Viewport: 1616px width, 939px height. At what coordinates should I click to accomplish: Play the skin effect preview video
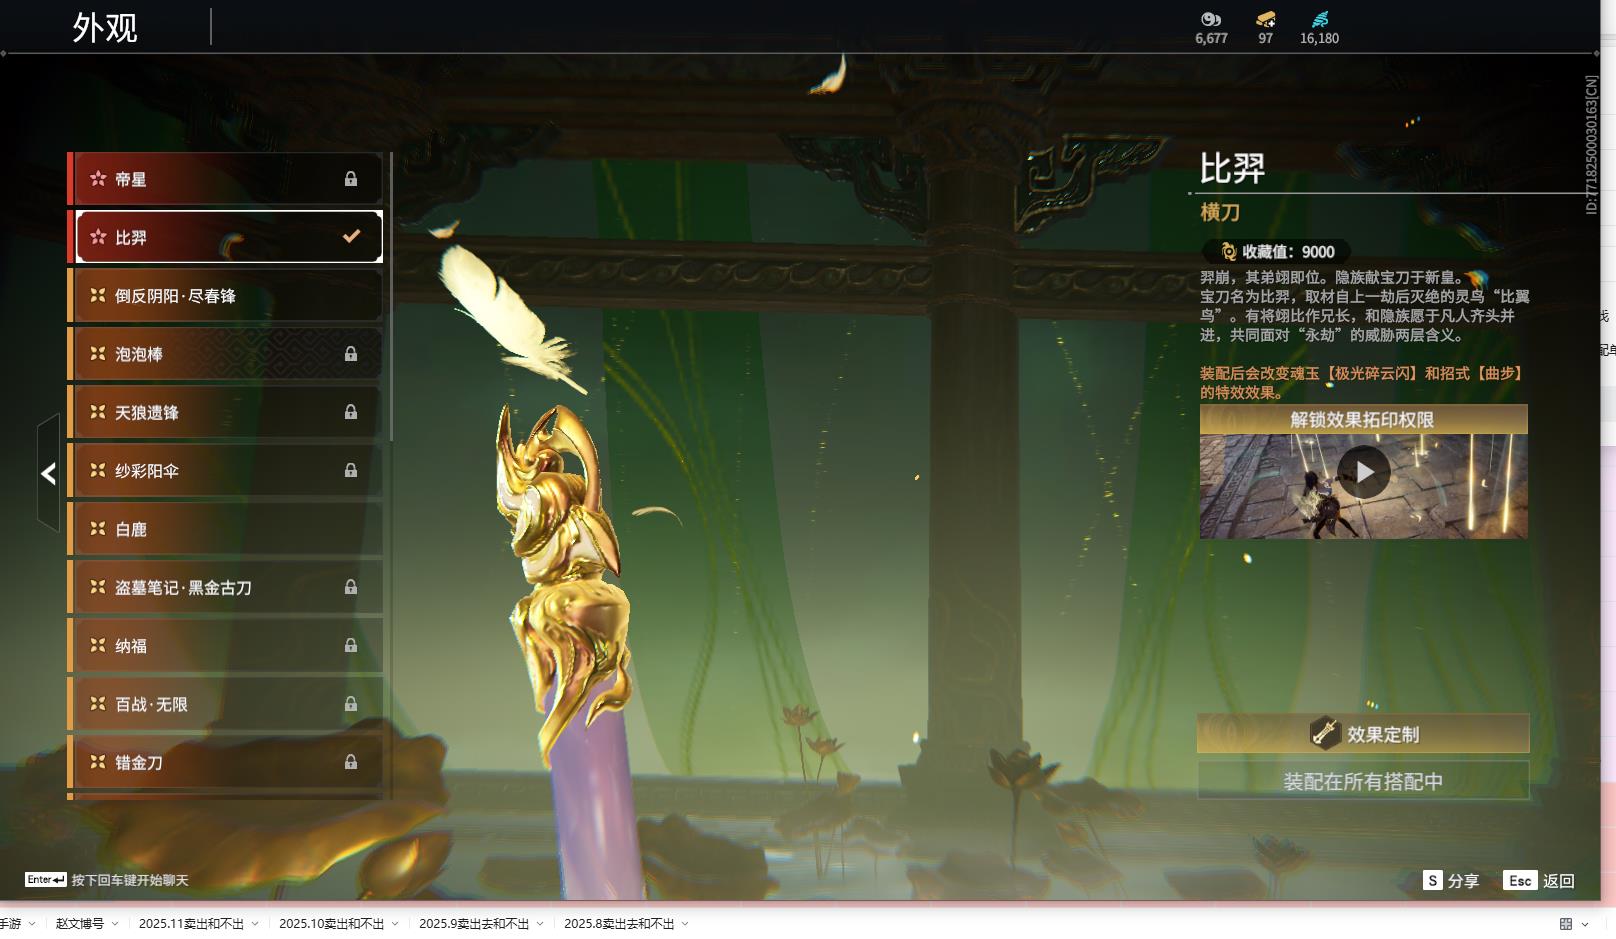pos(1364,472)
